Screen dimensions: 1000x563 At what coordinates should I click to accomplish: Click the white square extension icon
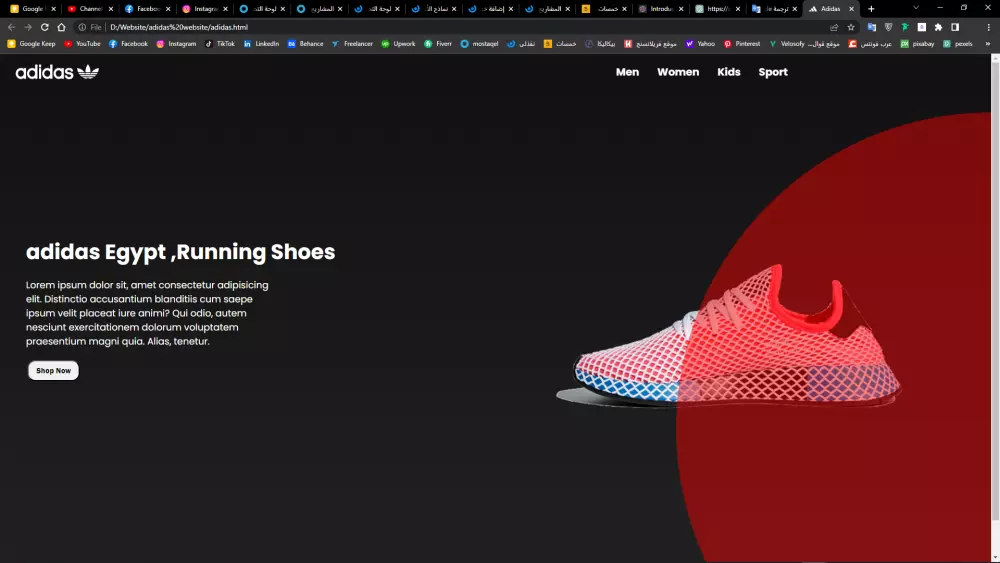[x=922, y=27]
